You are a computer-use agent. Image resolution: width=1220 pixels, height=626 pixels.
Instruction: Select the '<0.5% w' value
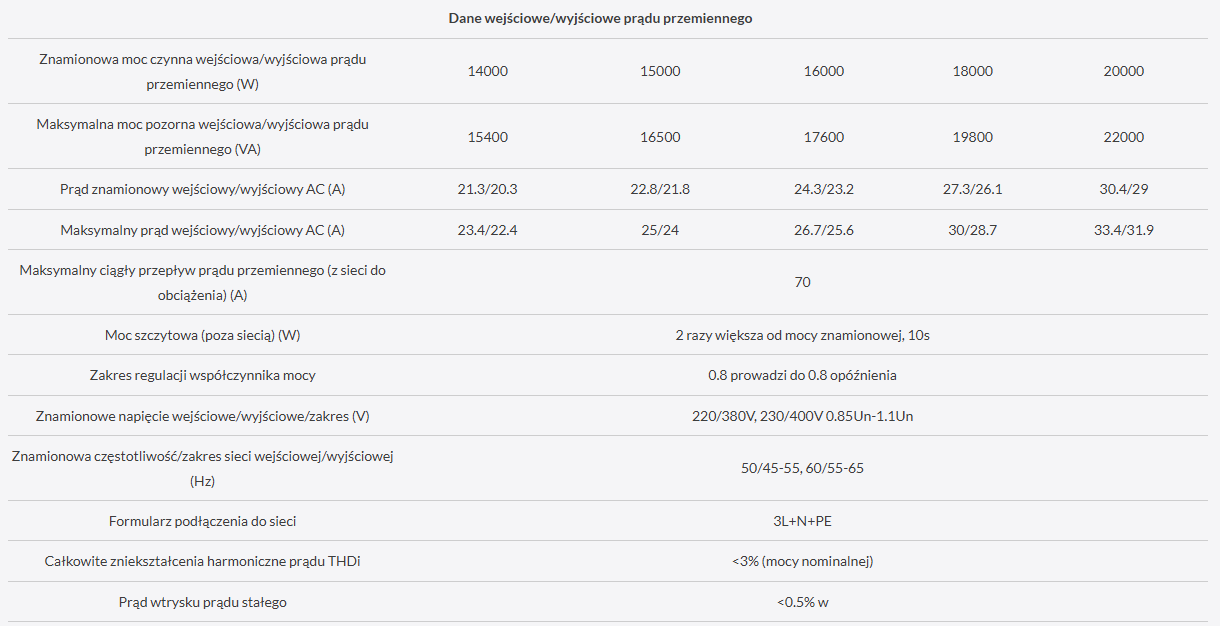click(x=802, y=602)
